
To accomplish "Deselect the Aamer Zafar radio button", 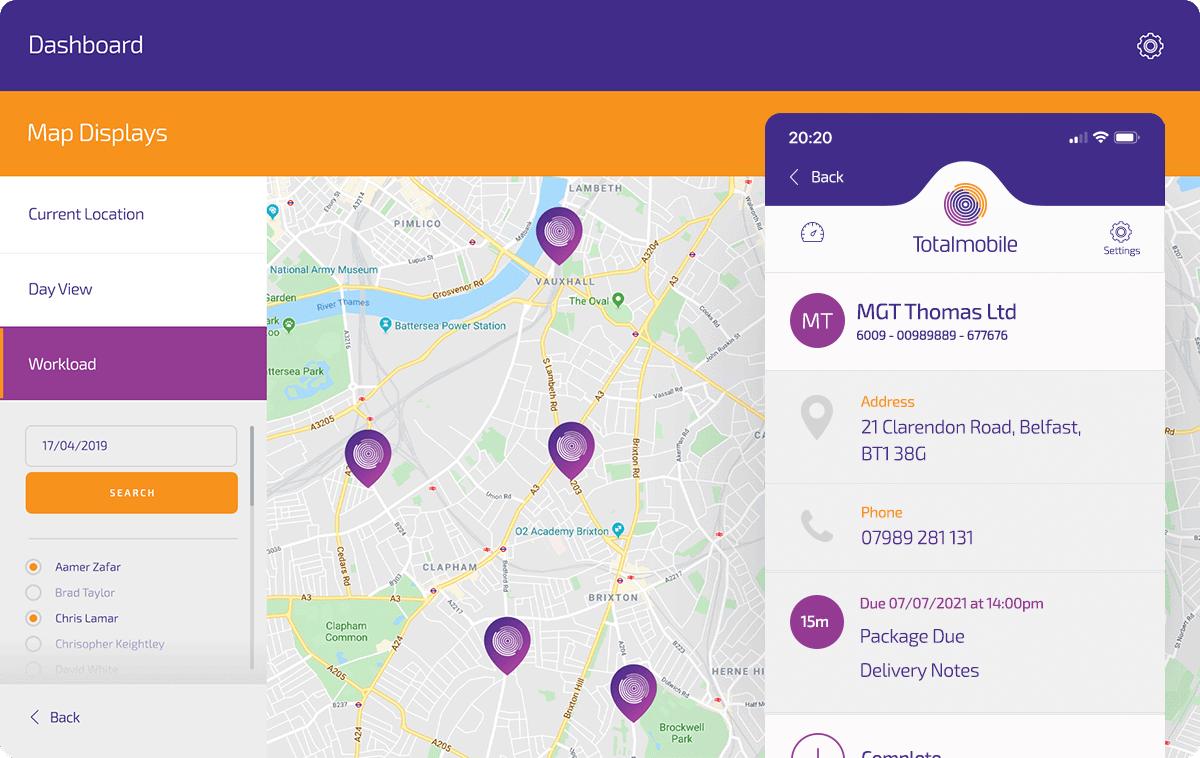I will click(34, 566).
